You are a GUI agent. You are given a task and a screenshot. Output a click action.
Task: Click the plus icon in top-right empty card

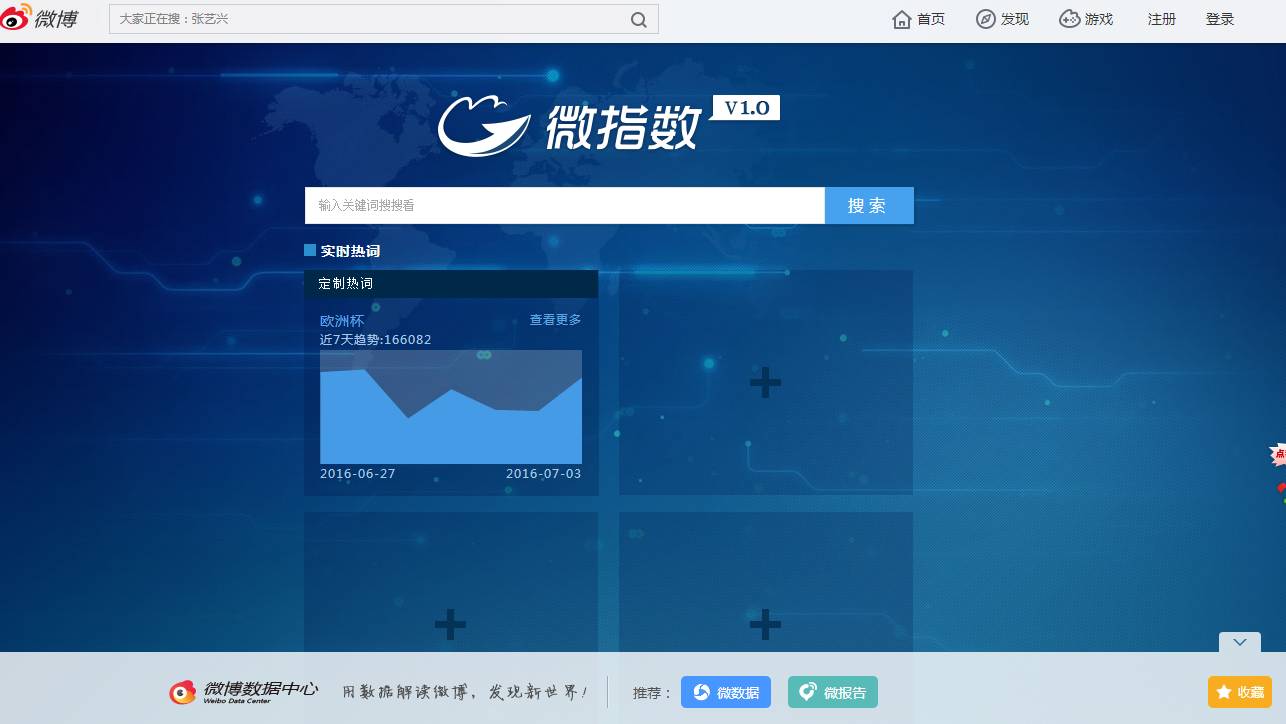coord(765,382)
